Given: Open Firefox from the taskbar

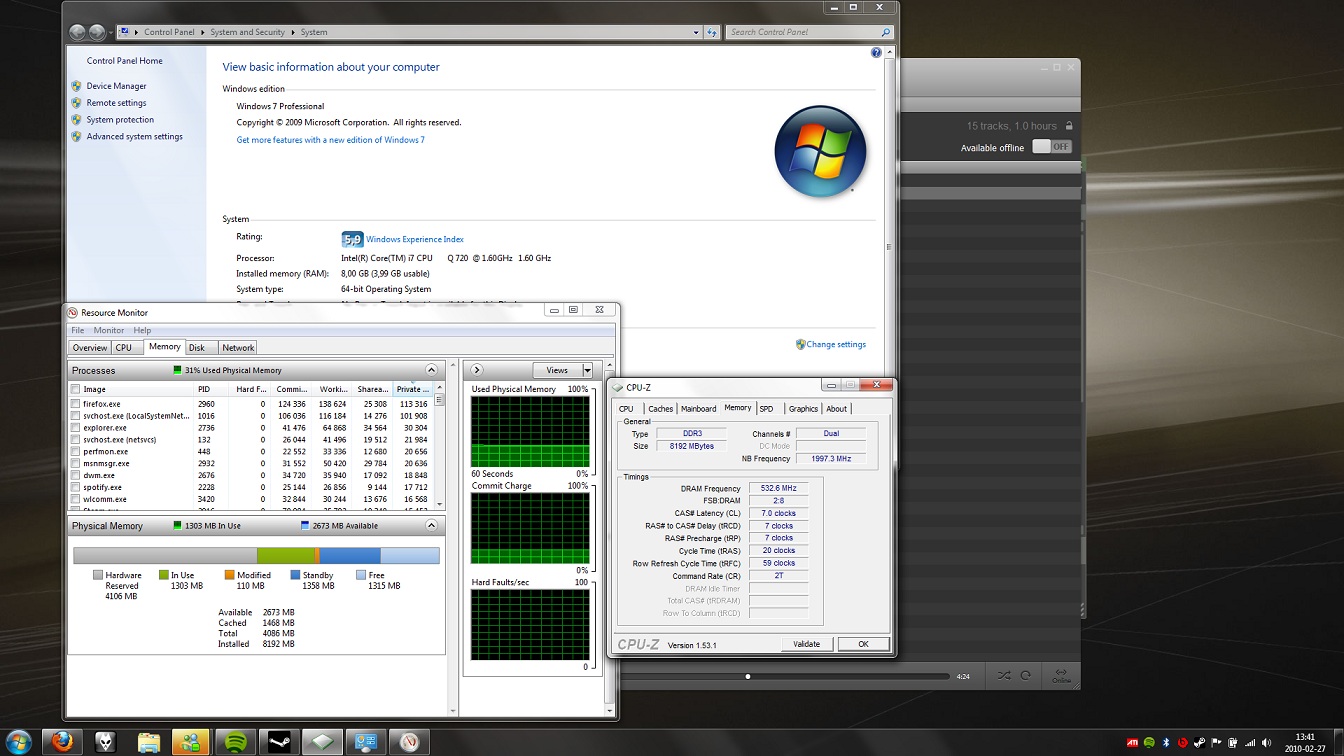Looking at the screenshot, I should [x=62, y=742].
